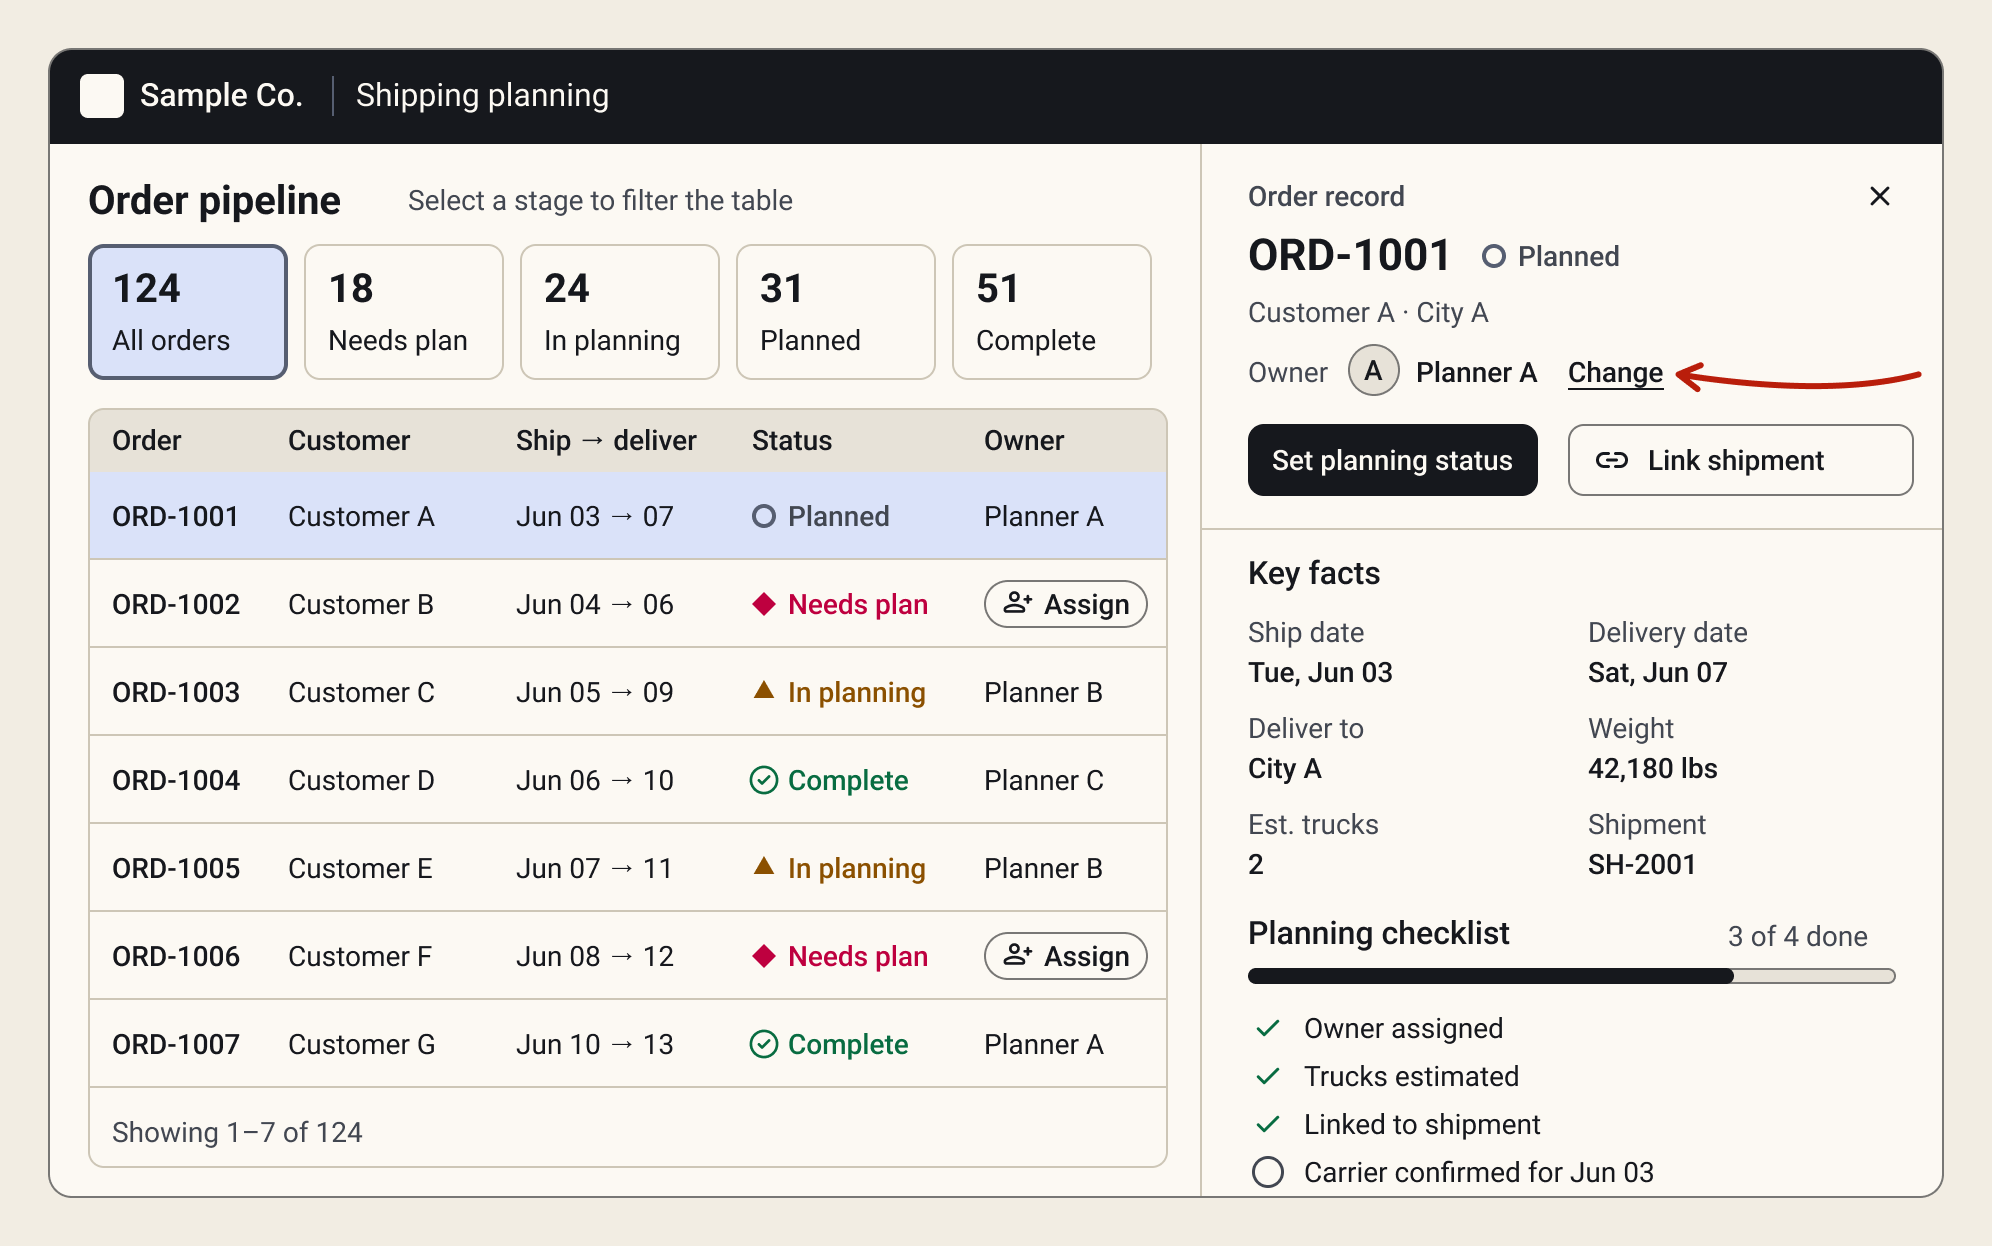Assign an owner to ORD-1006
1992x1246 pixels.
pos(1066,956)
